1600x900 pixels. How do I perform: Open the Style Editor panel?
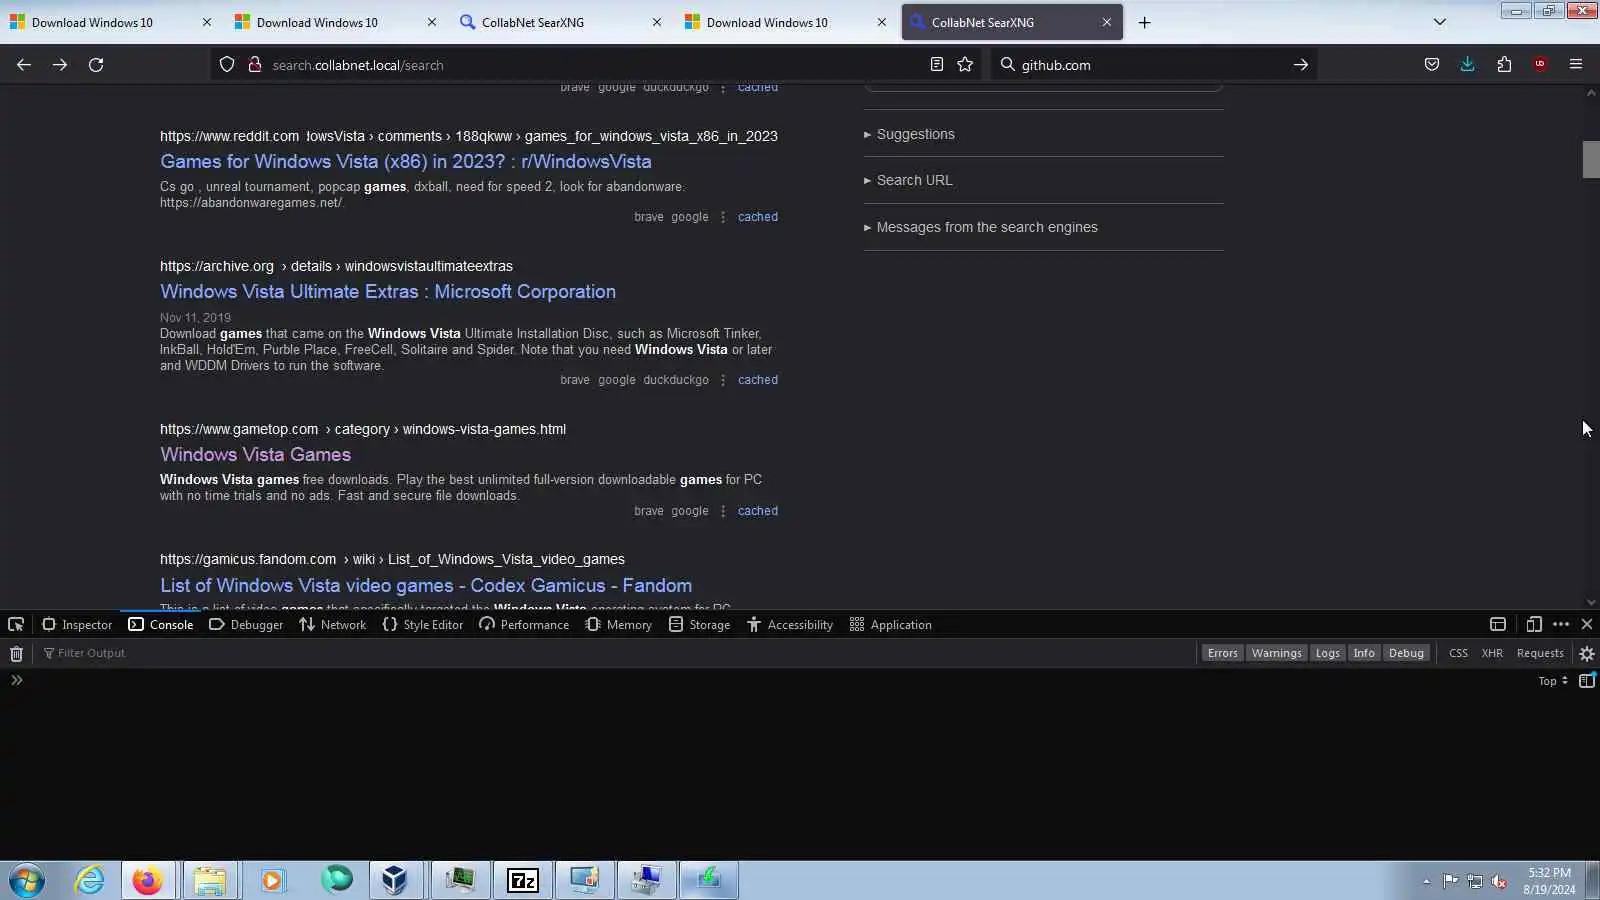[x=423, y=625]
